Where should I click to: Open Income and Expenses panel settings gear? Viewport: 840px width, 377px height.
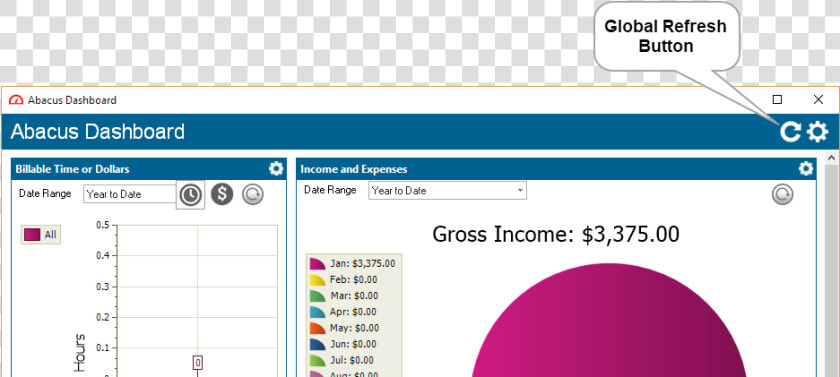[806, 169]
